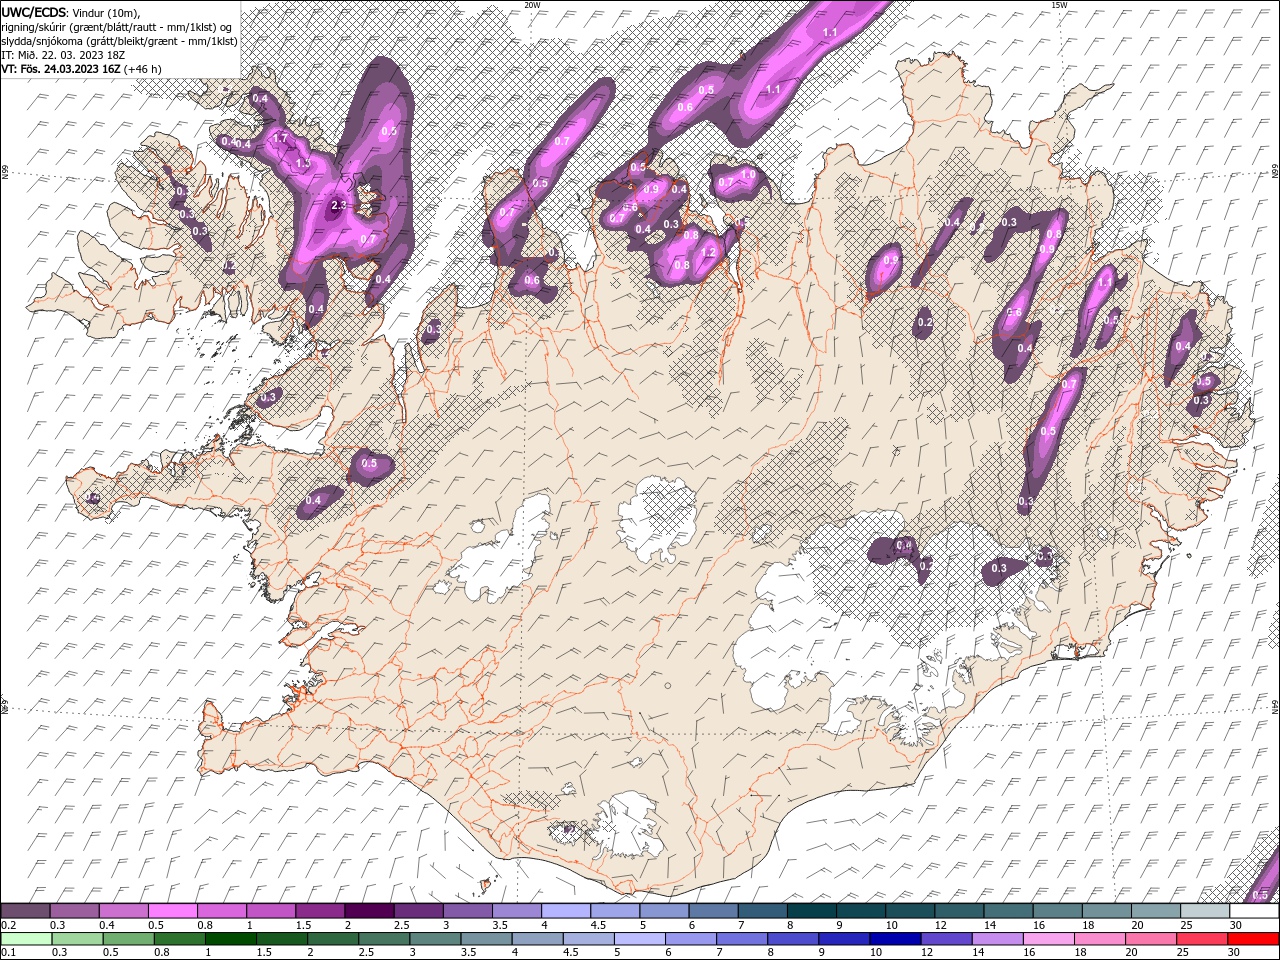The height and width of the screenshot is (960, 1280).
Task: Click the upper legend swatch between 0.2 and 0.3
Action: pyautogui.click(x=25, y=911)
